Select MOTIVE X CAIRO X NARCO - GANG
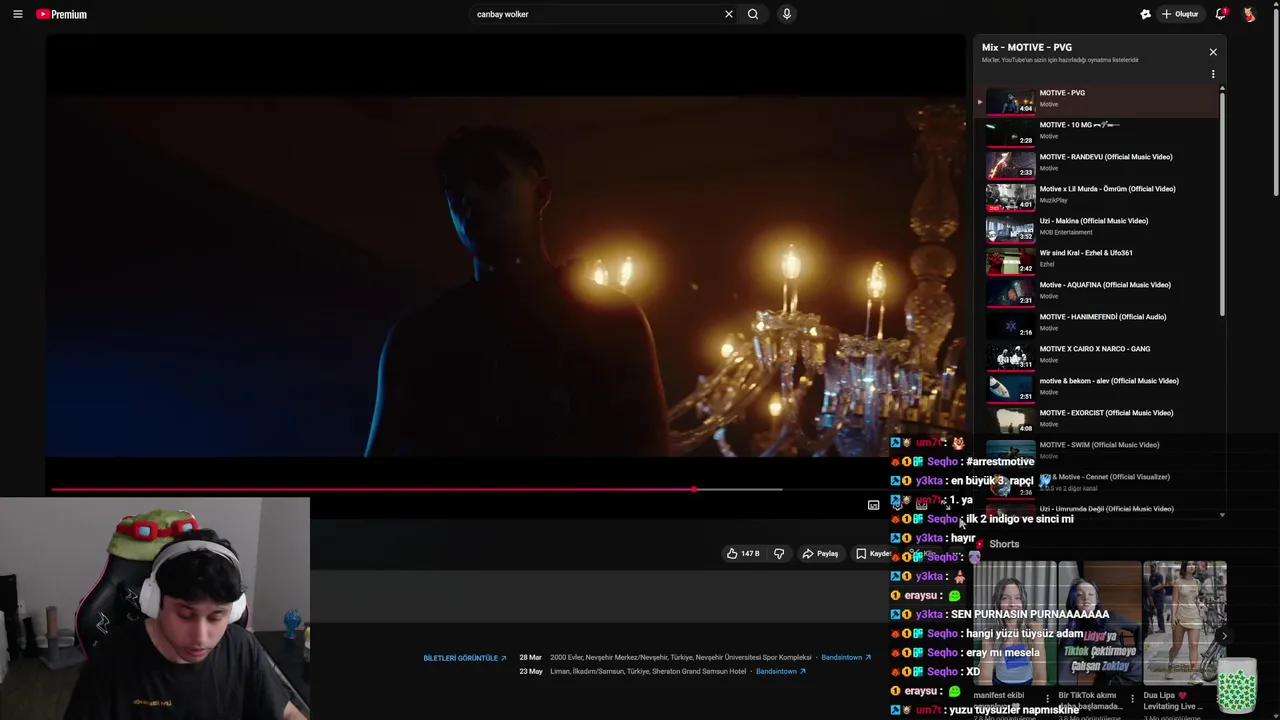1280x720 pixels. [1097, 356]
